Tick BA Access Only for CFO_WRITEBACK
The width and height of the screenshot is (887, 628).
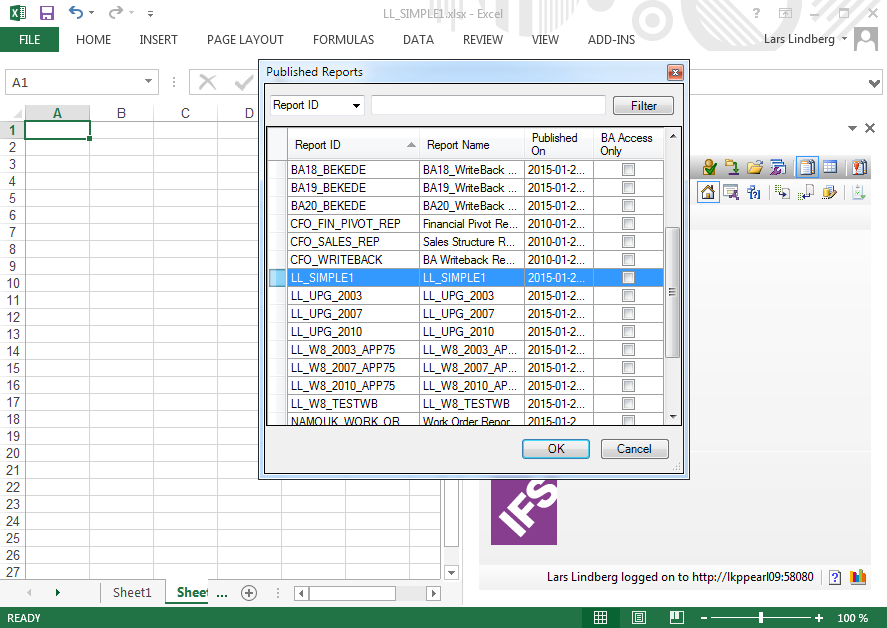(628, 260)
